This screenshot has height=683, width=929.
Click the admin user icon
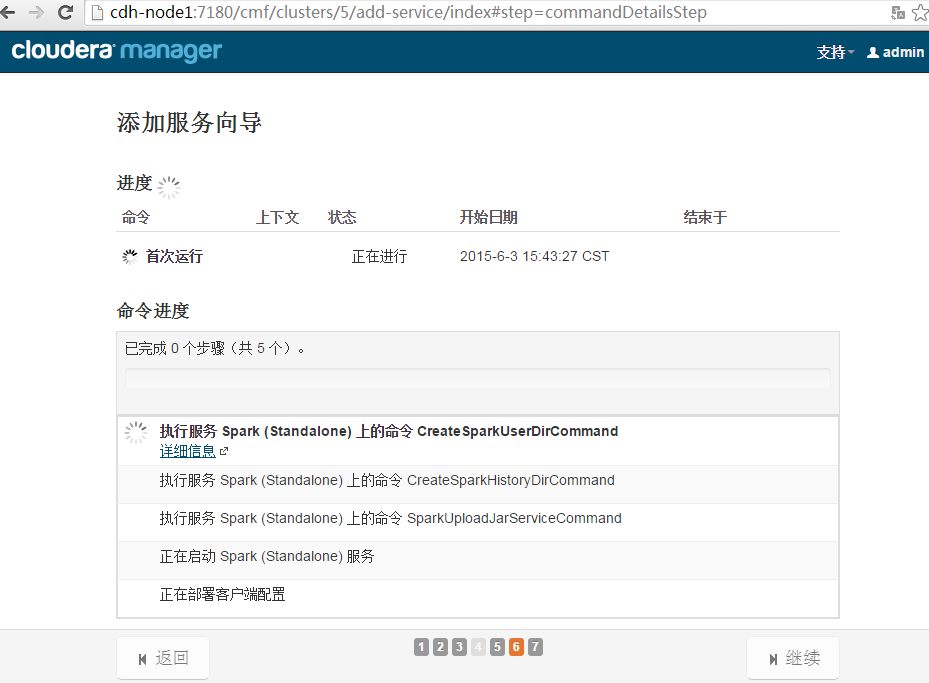tap(873, 52)
